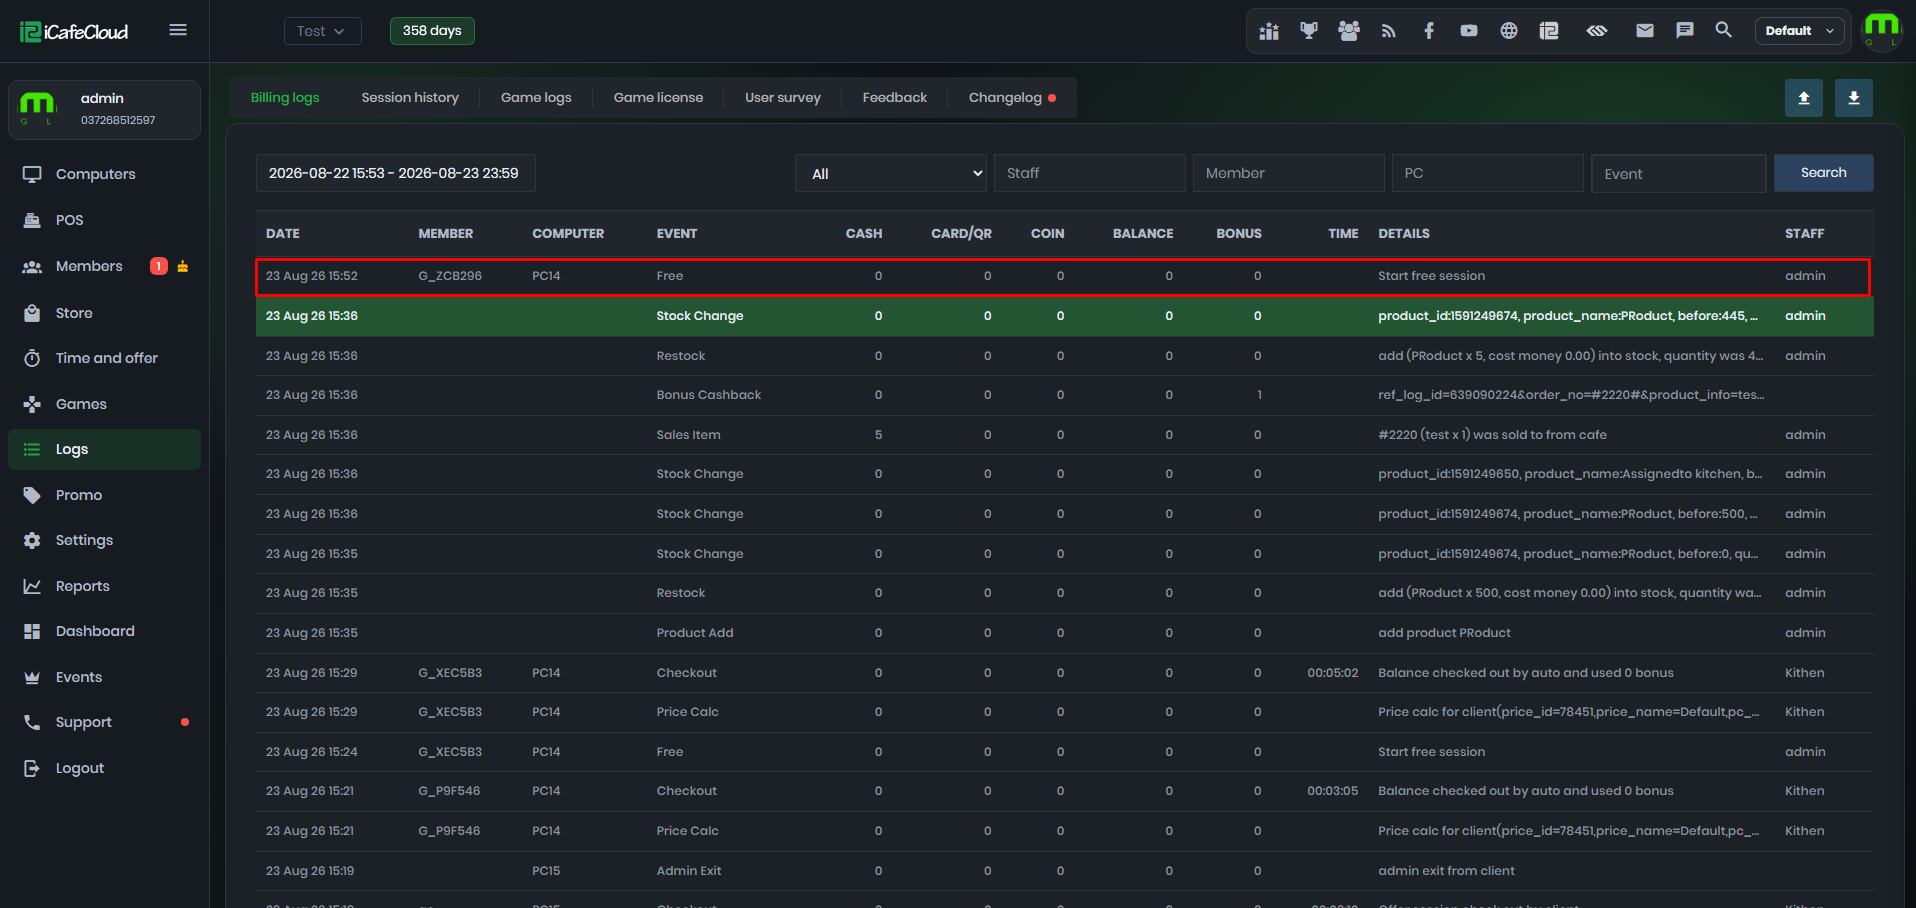Focus the Staff filter input field
Image resolution: width=1916 pixels, height=908 pixels.
1089,173
